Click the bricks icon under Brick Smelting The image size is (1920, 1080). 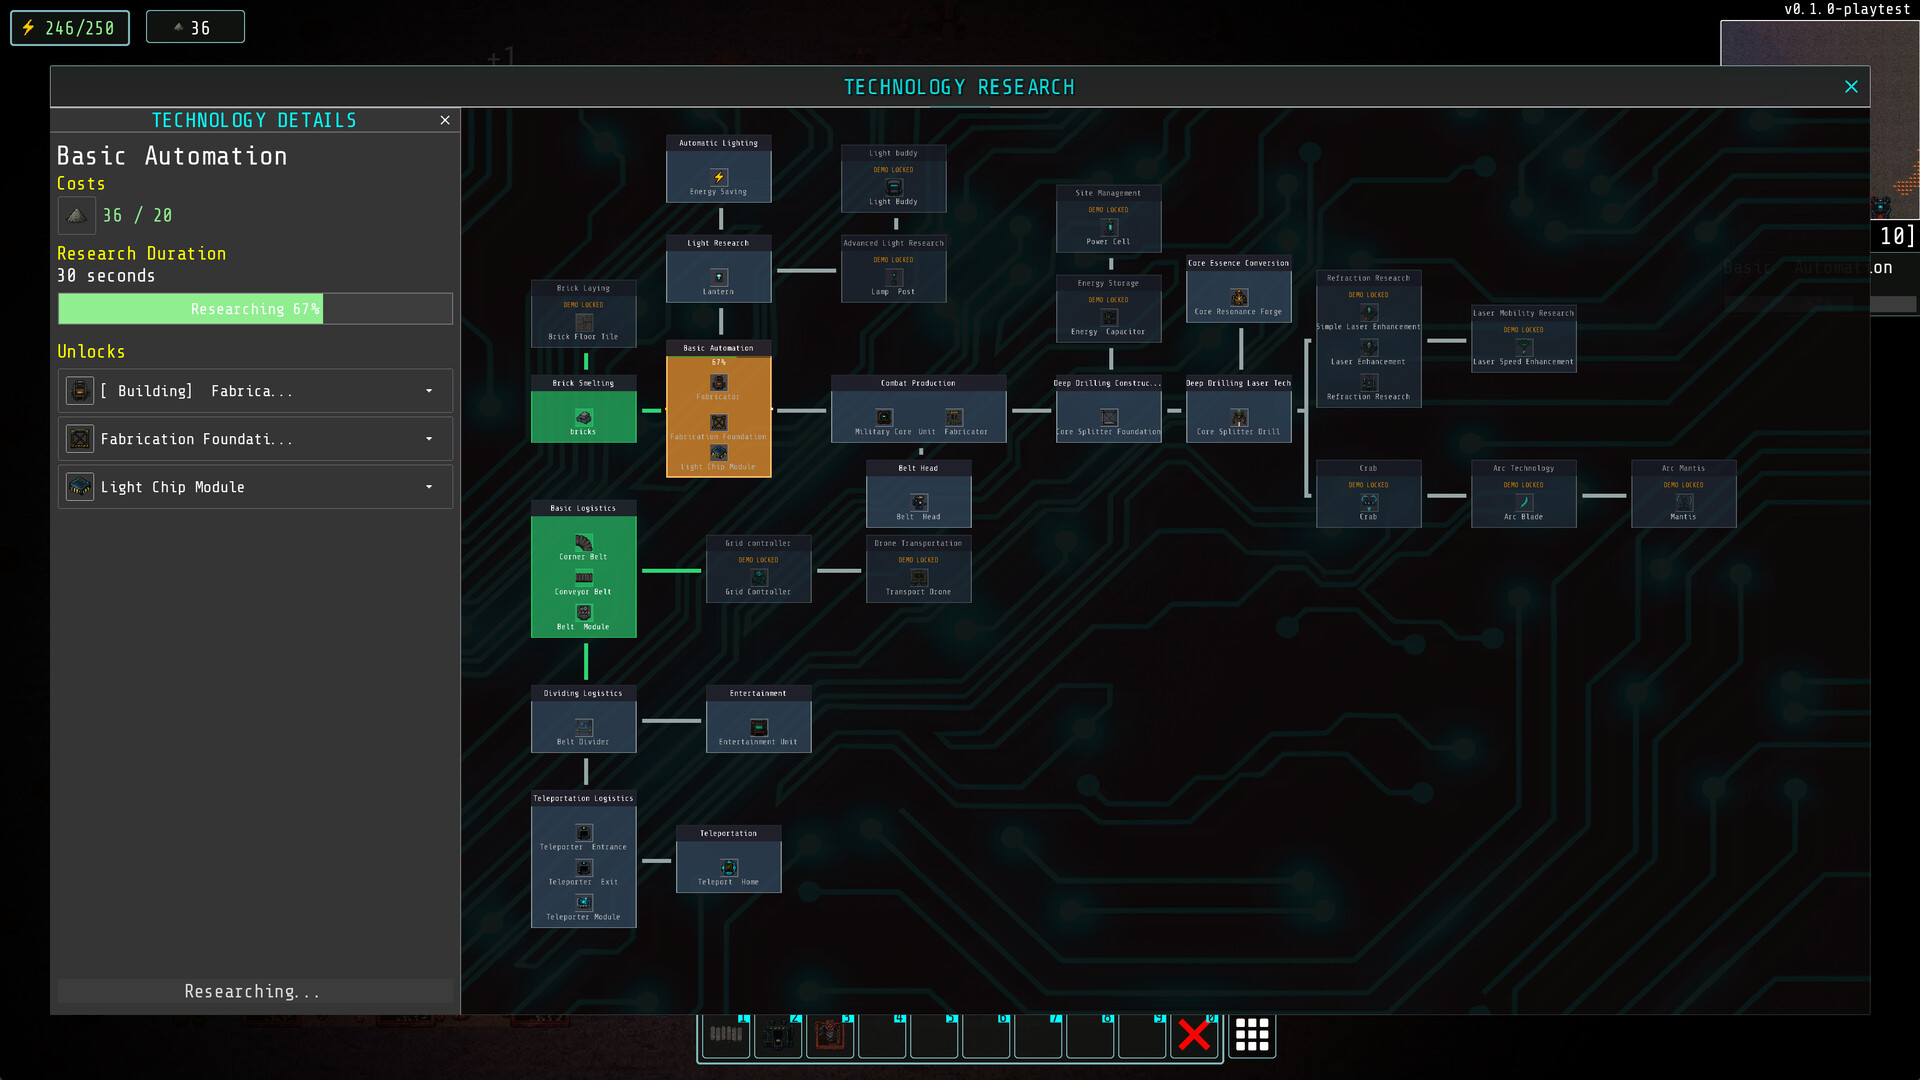click(583, 418)
